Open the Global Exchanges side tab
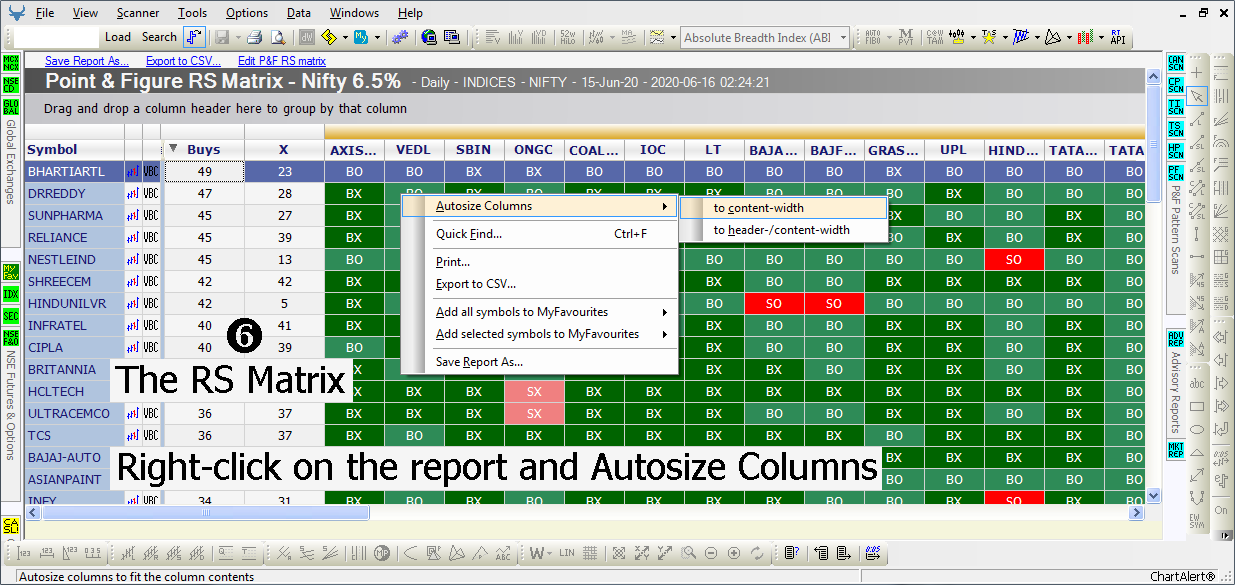 [11, 162]
